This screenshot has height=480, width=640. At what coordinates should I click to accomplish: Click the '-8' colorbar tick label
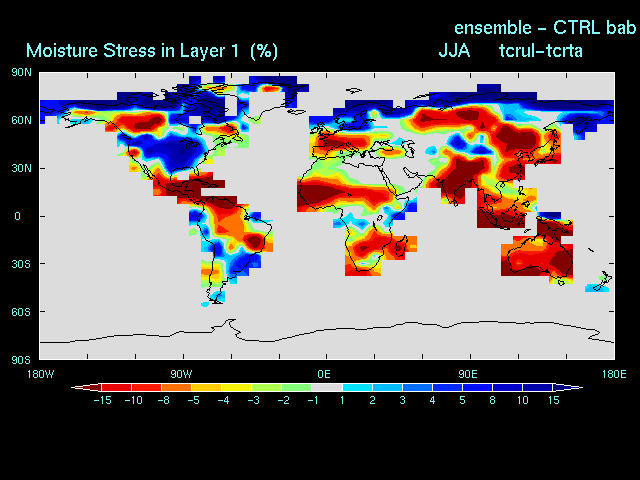(164, 400)
